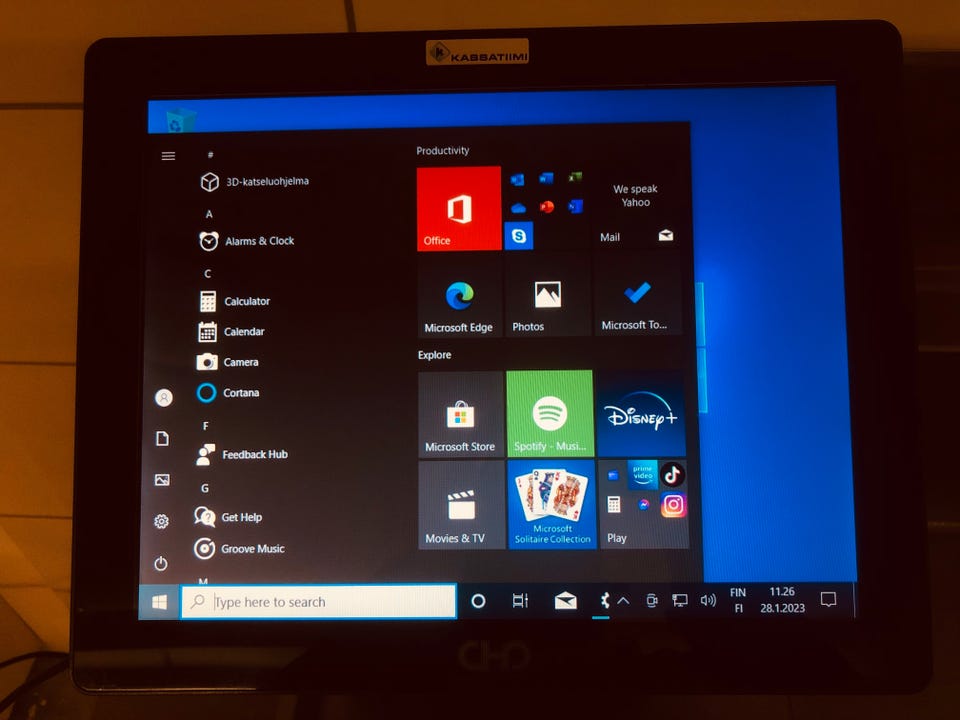Image resolution: width=960 pixels, height=720 pixels.
Task: Open the user account menu
Action: coord(164,398)
